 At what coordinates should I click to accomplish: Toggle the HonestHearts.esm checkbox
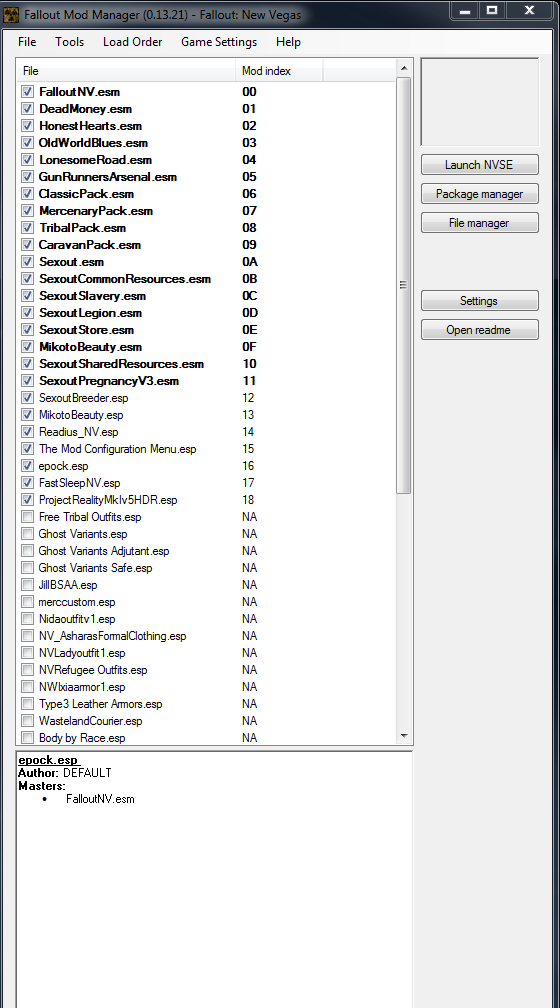[x=28, y=126]
